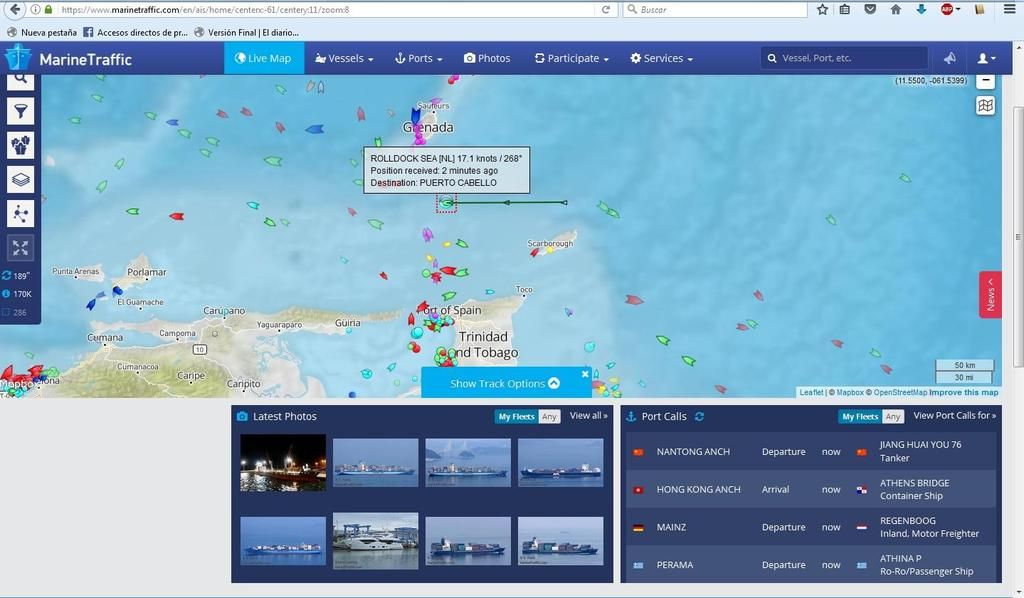Expand Show Track Options
Image resolution: width=1024 pixels, height=598 pixels.
click(x=505, y=383)
